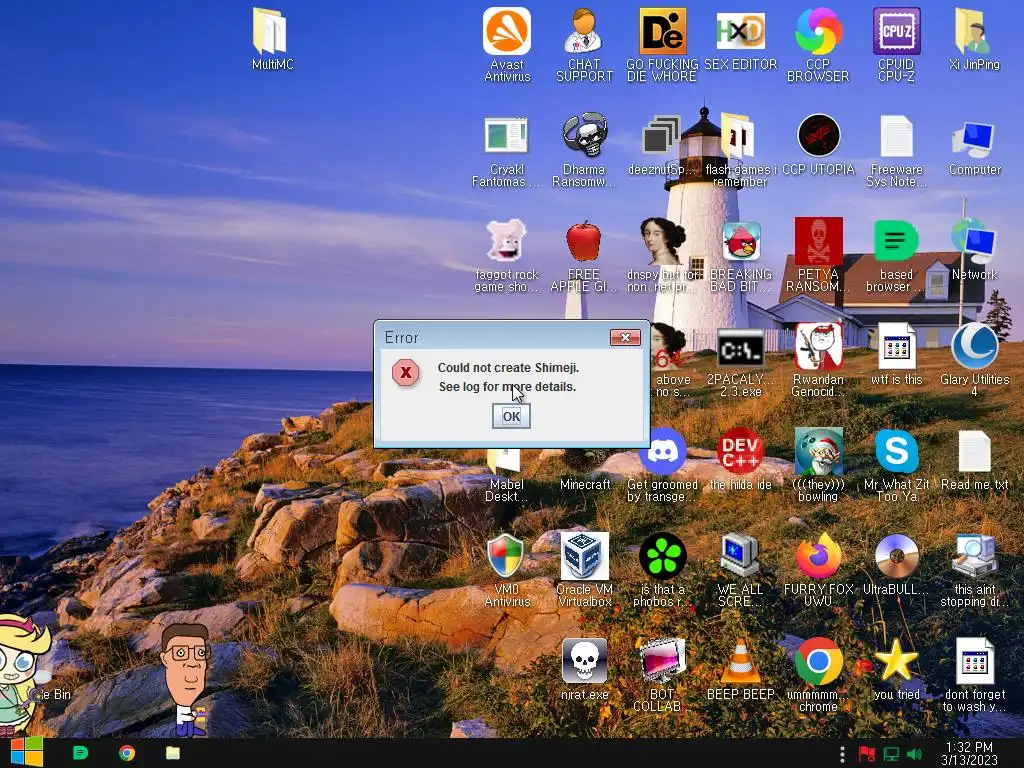Open the network tray monitor icon
This screenshot has height=768, width=1024.
point(891,754)
